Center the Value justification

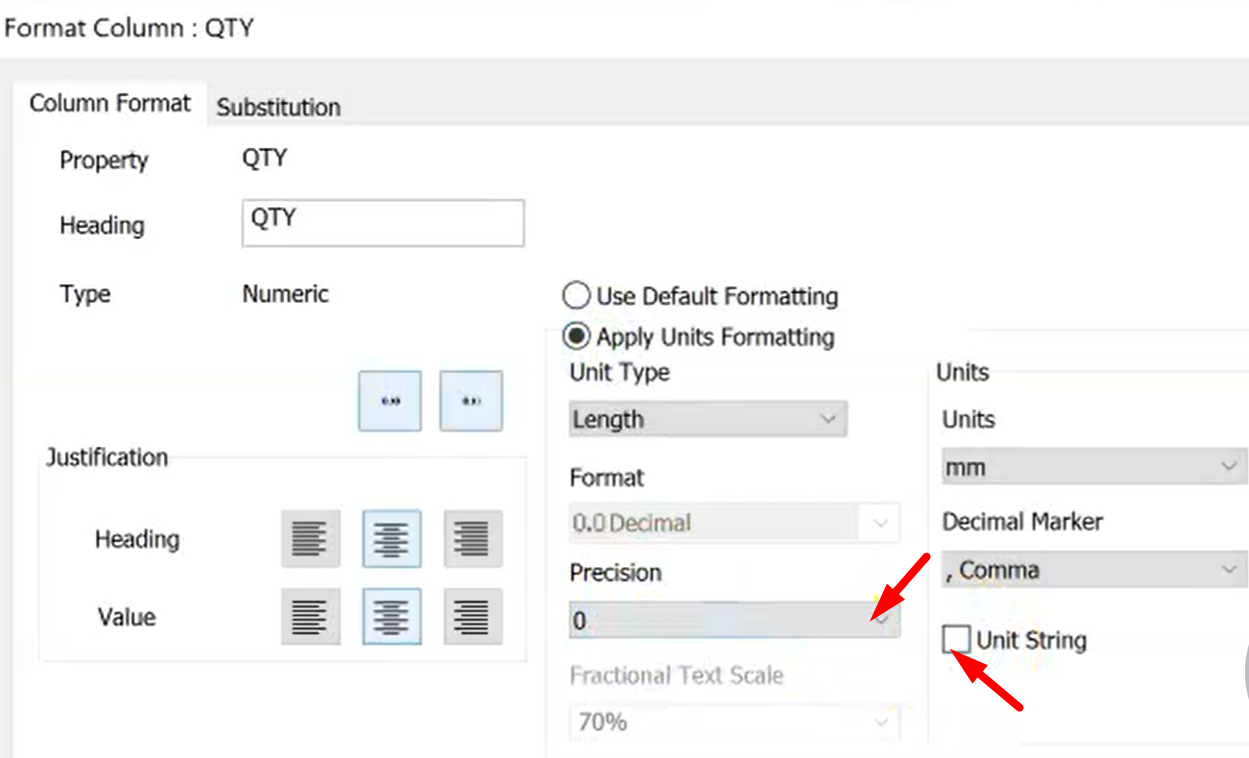391,617
